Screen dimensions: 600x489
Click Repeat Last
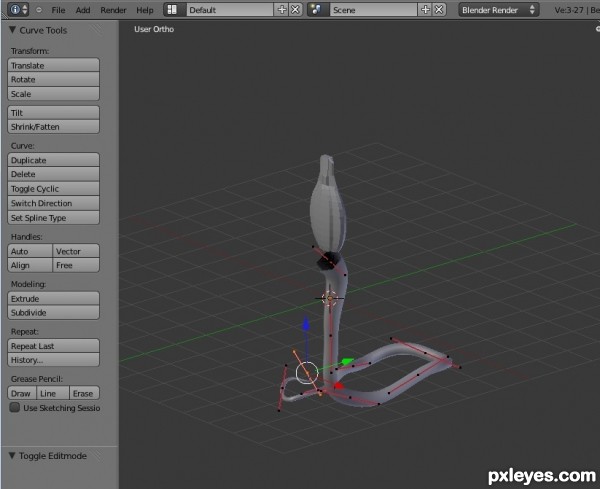coord(53,346)
